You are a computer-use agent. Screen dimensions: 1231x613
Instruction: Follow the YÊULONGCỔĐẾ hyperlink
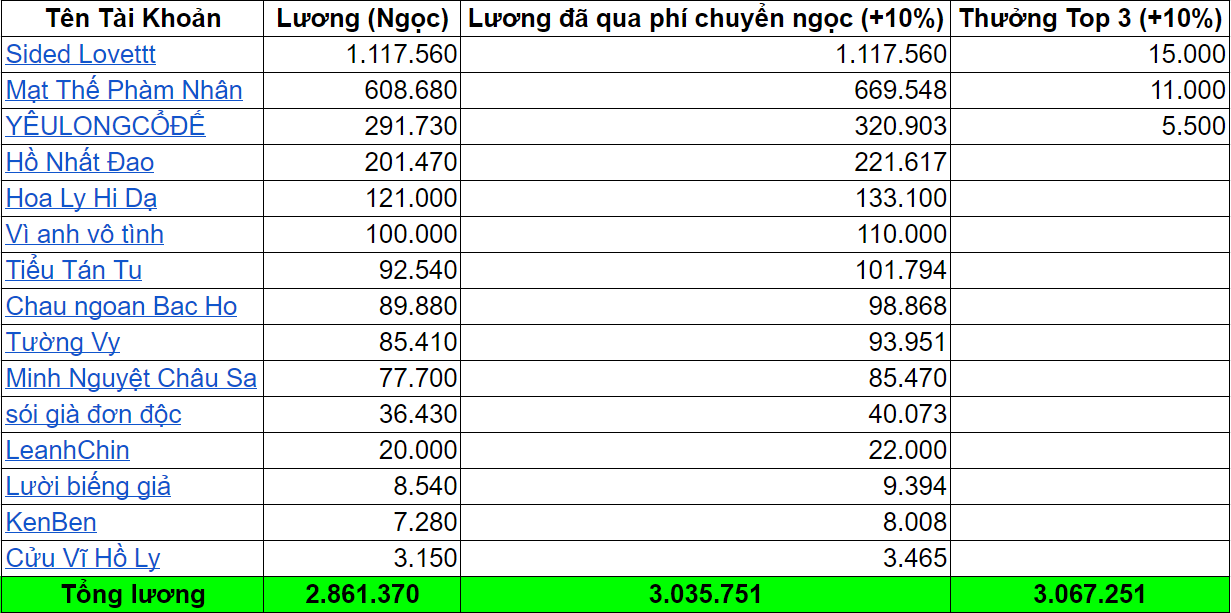[x=93, y=126]
